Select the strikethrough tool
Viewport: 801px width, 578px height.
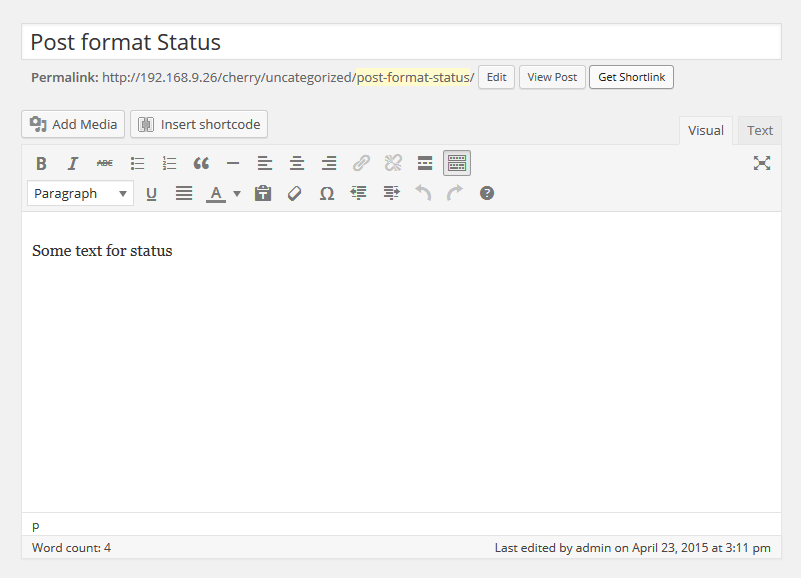[x=104, y=162]
